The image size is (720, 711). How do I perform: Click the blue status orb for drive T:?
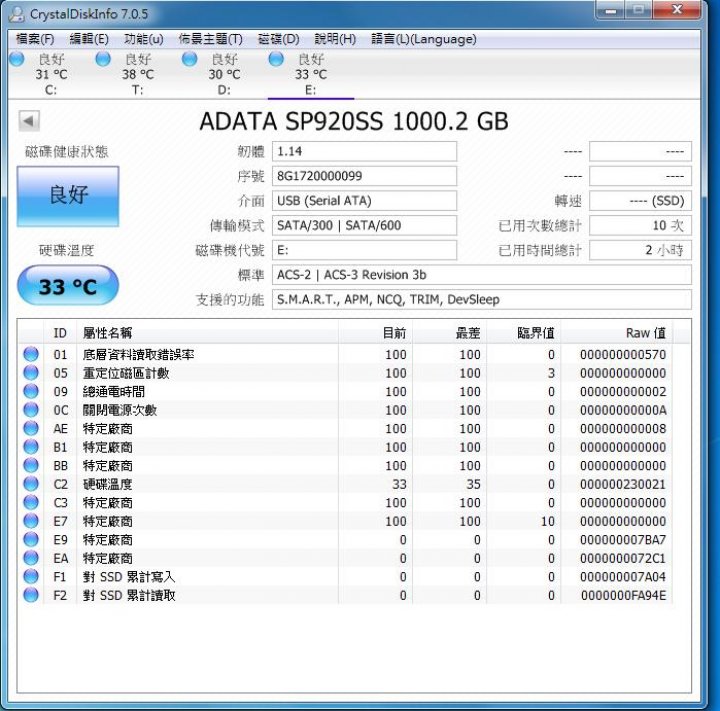(103, 59)
